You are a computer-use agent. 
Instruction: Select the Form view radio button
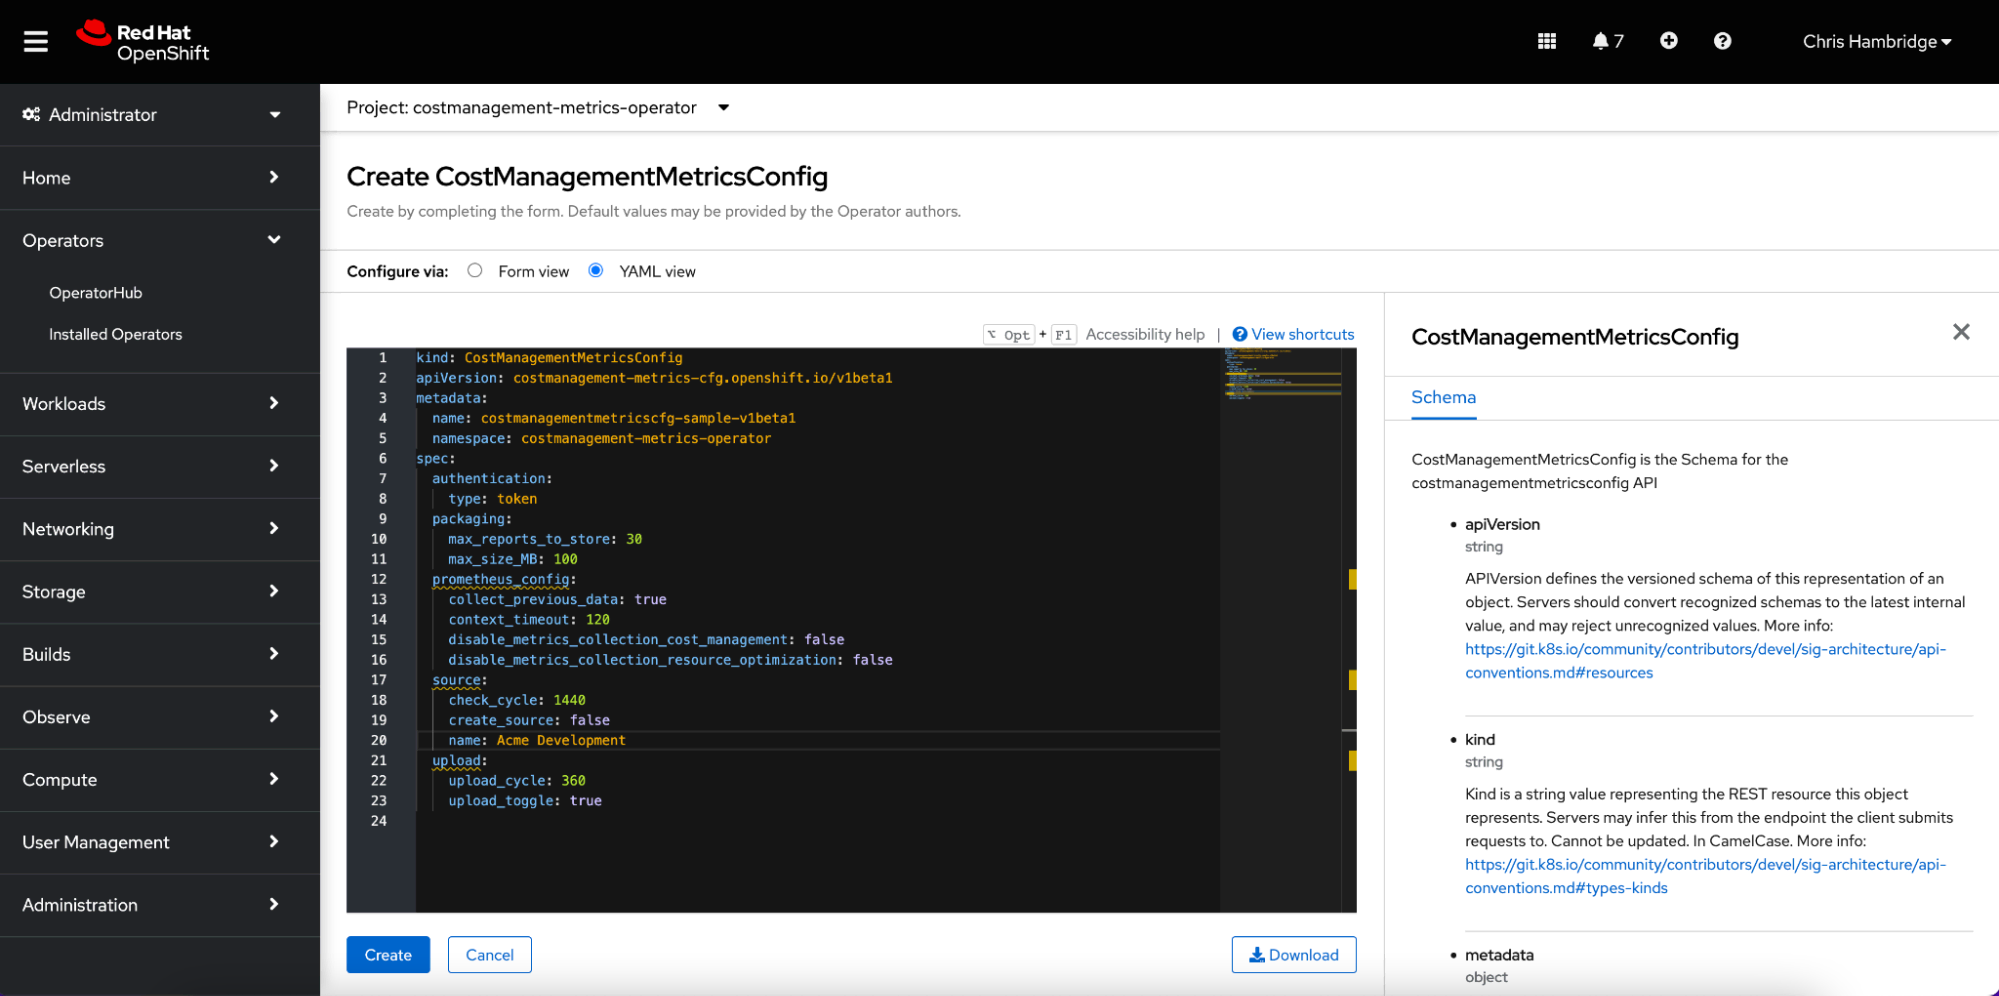475,270
